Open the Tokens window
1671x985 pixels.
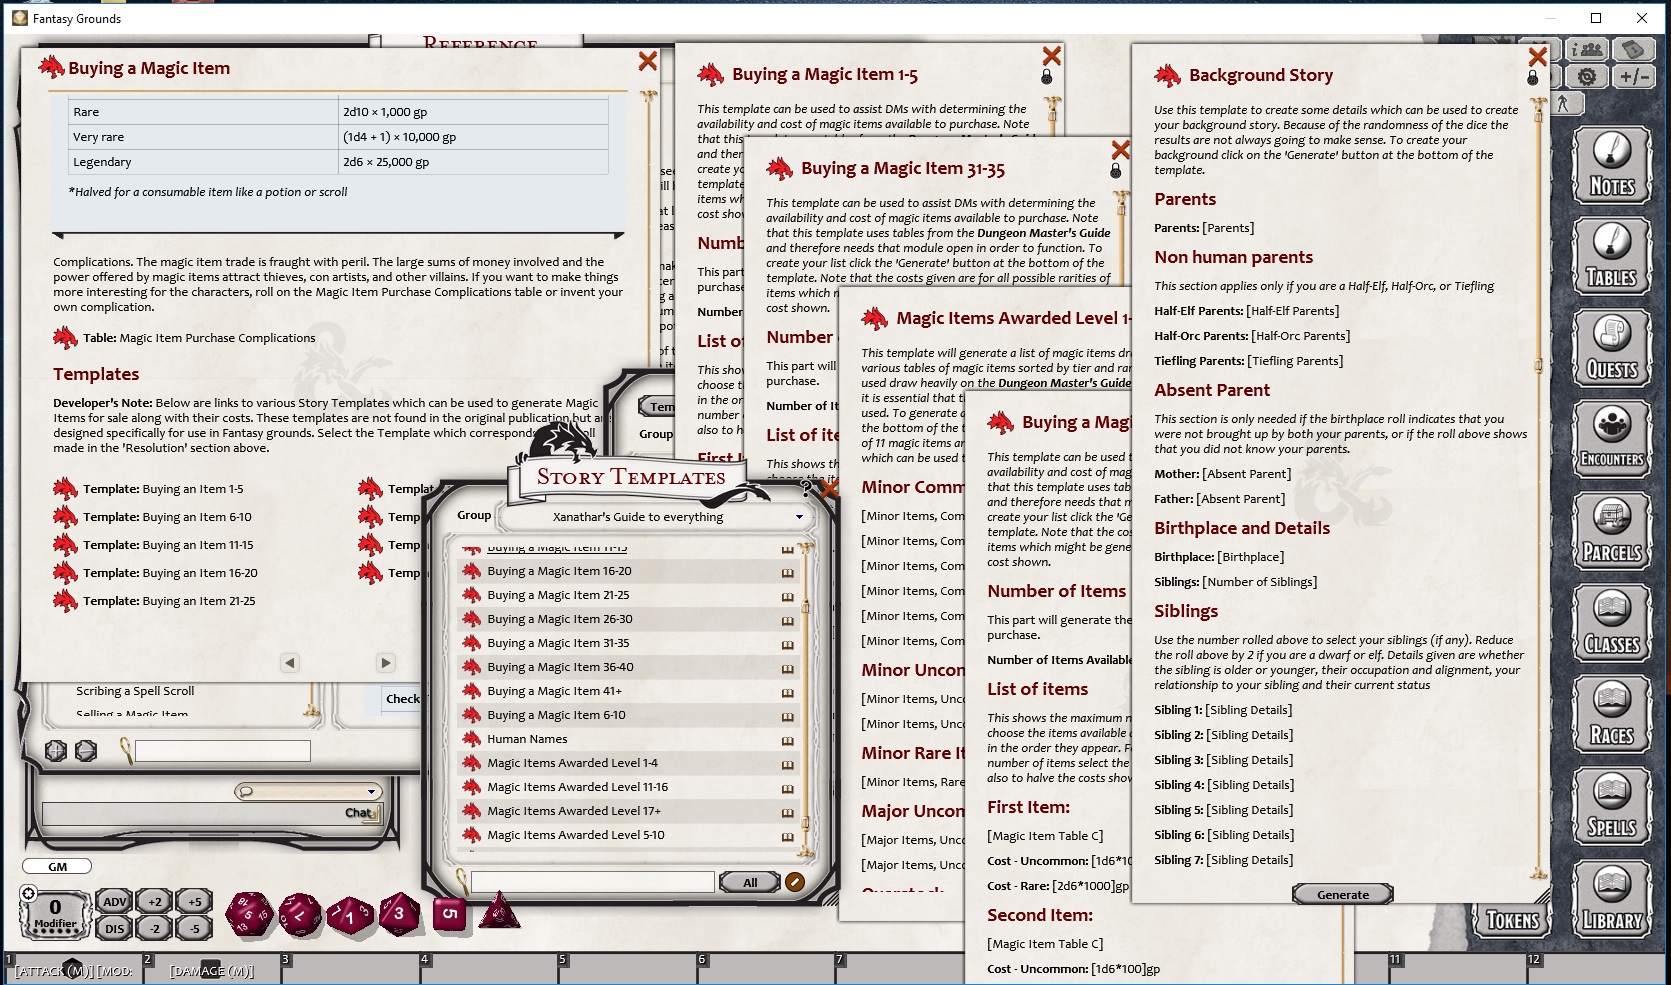[x=1511, y=922]
